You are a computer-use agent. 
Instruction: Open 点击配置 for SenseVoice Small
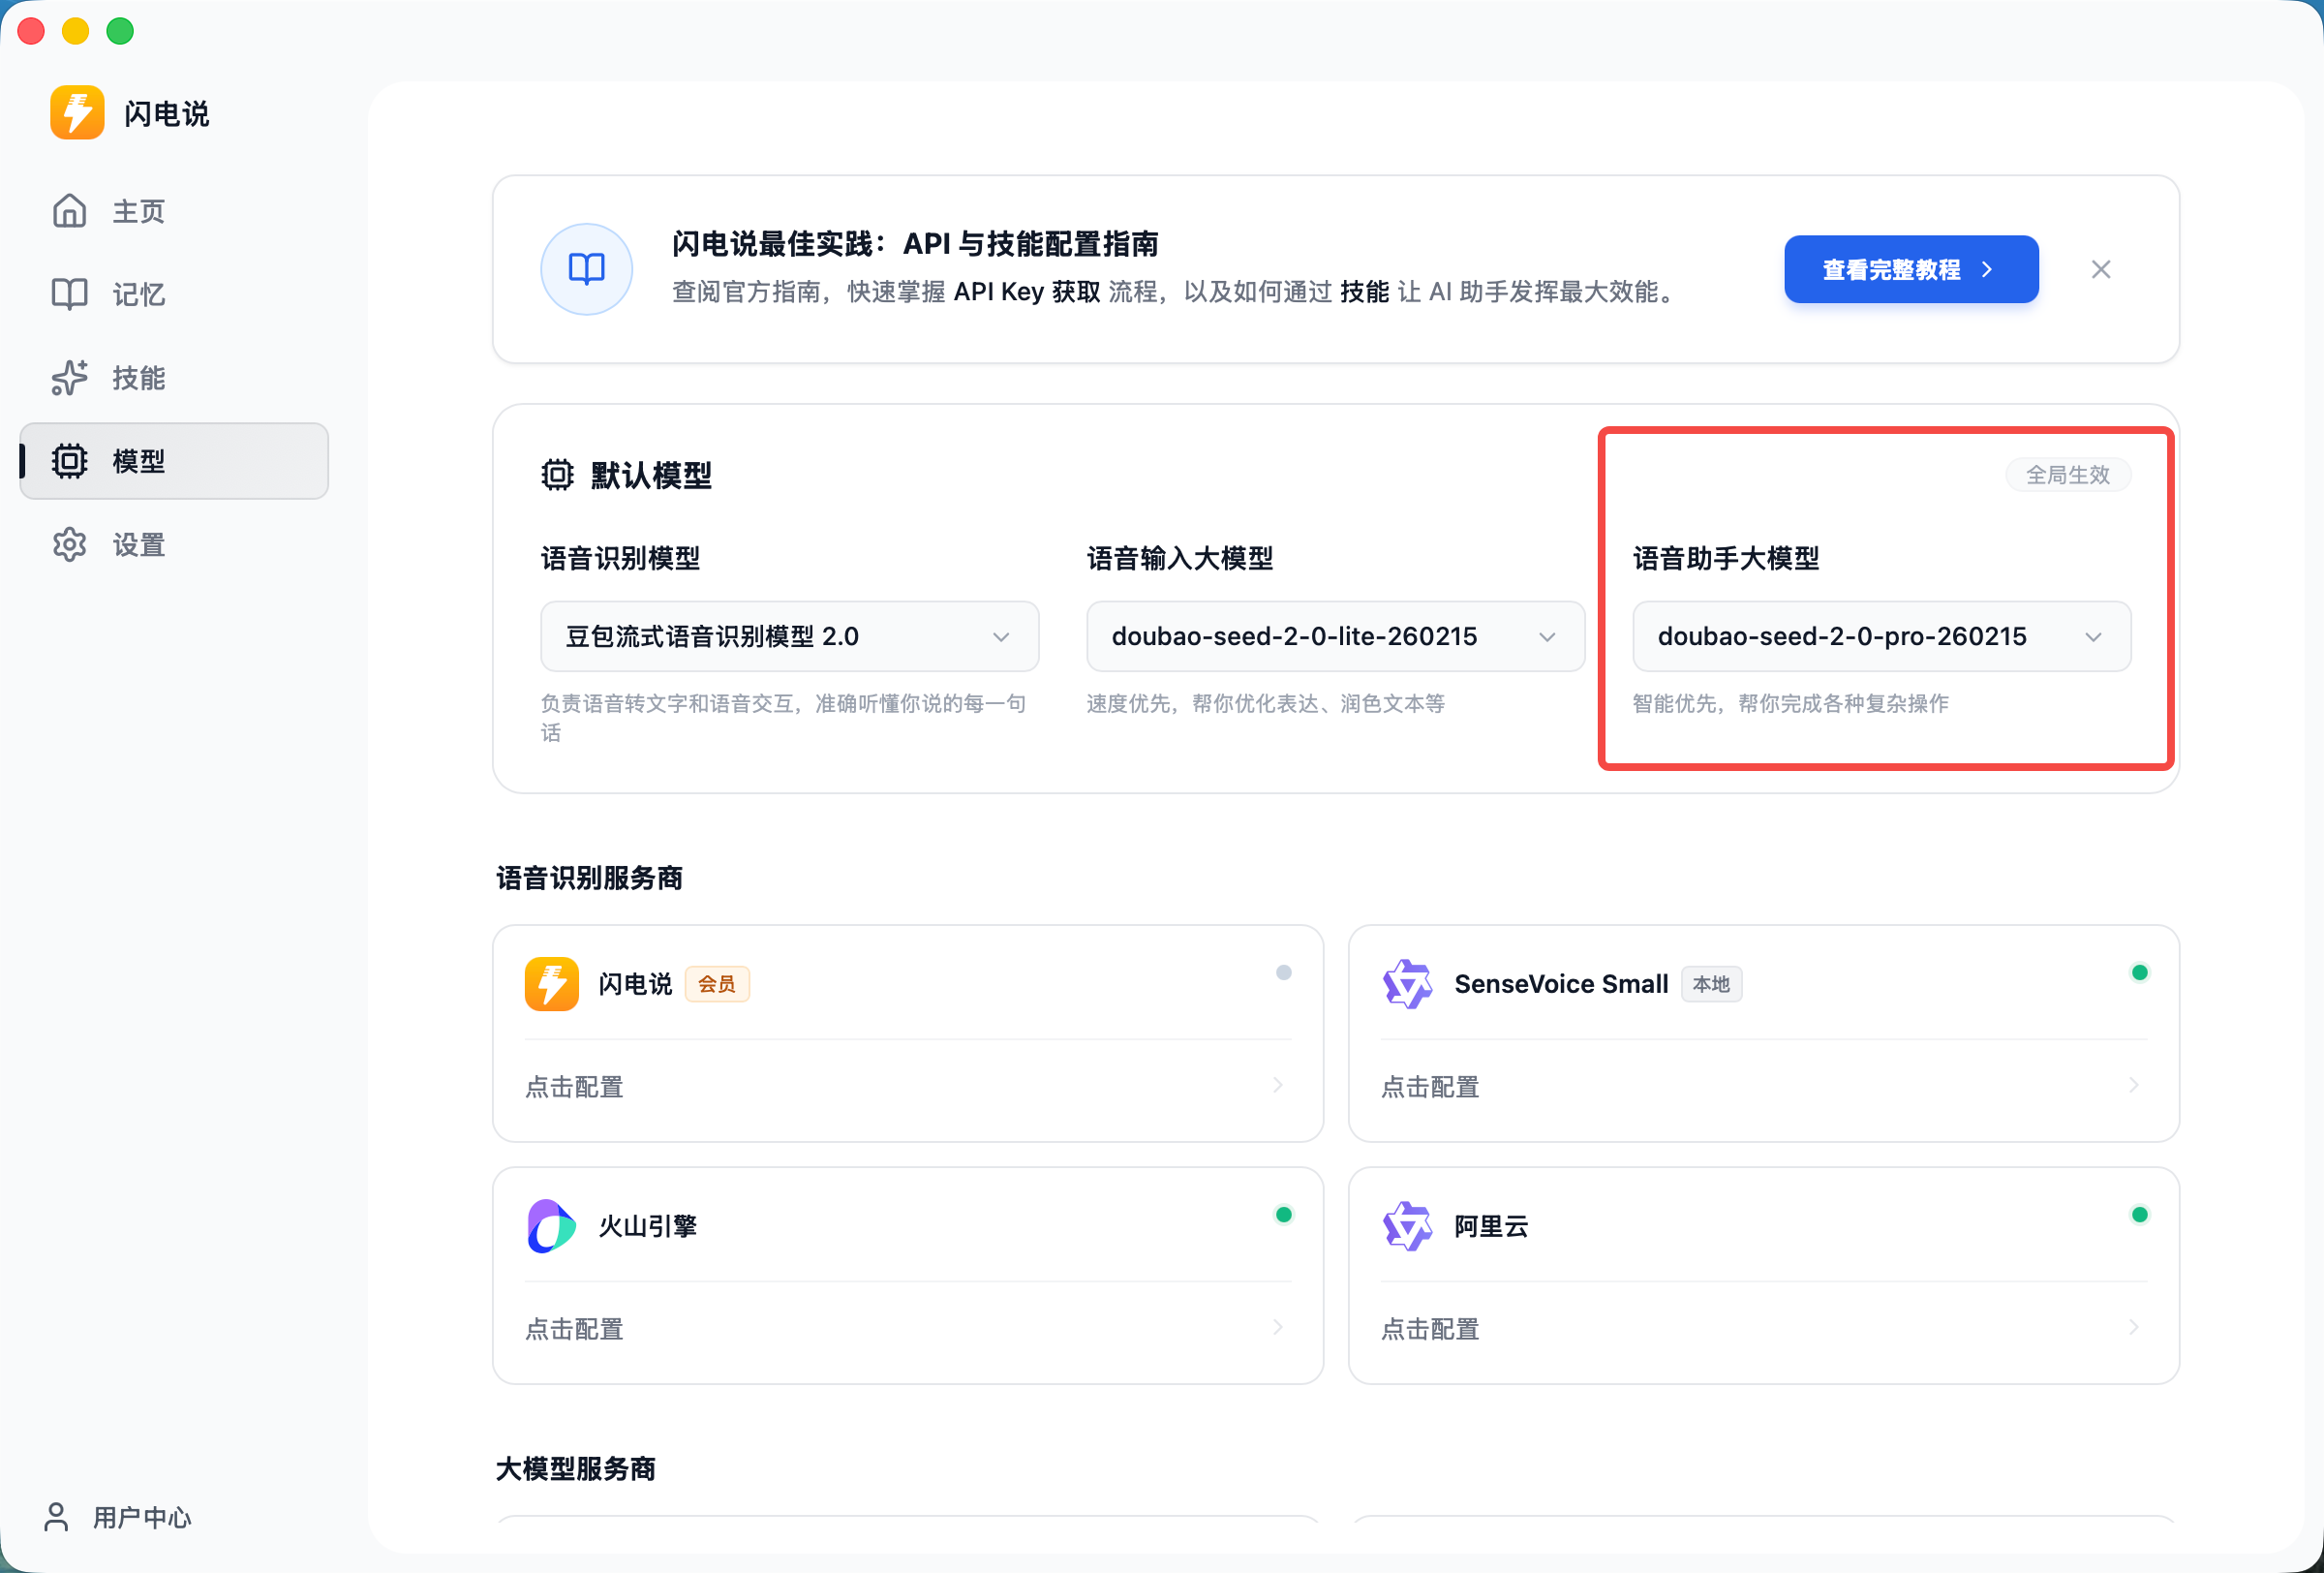[1764, 1087]
